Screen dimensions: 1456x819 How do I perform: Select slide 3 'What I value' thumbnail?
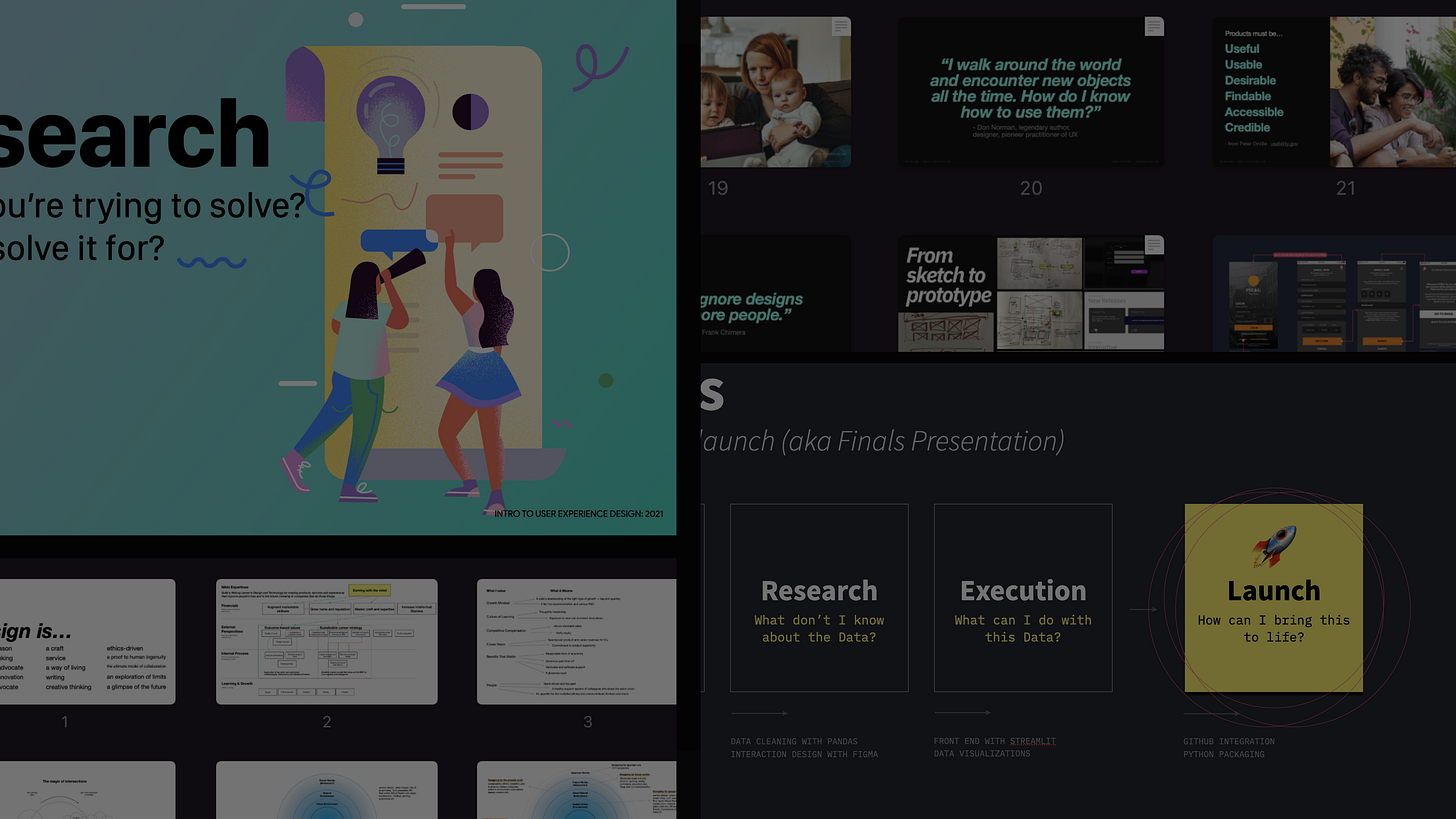576,642
